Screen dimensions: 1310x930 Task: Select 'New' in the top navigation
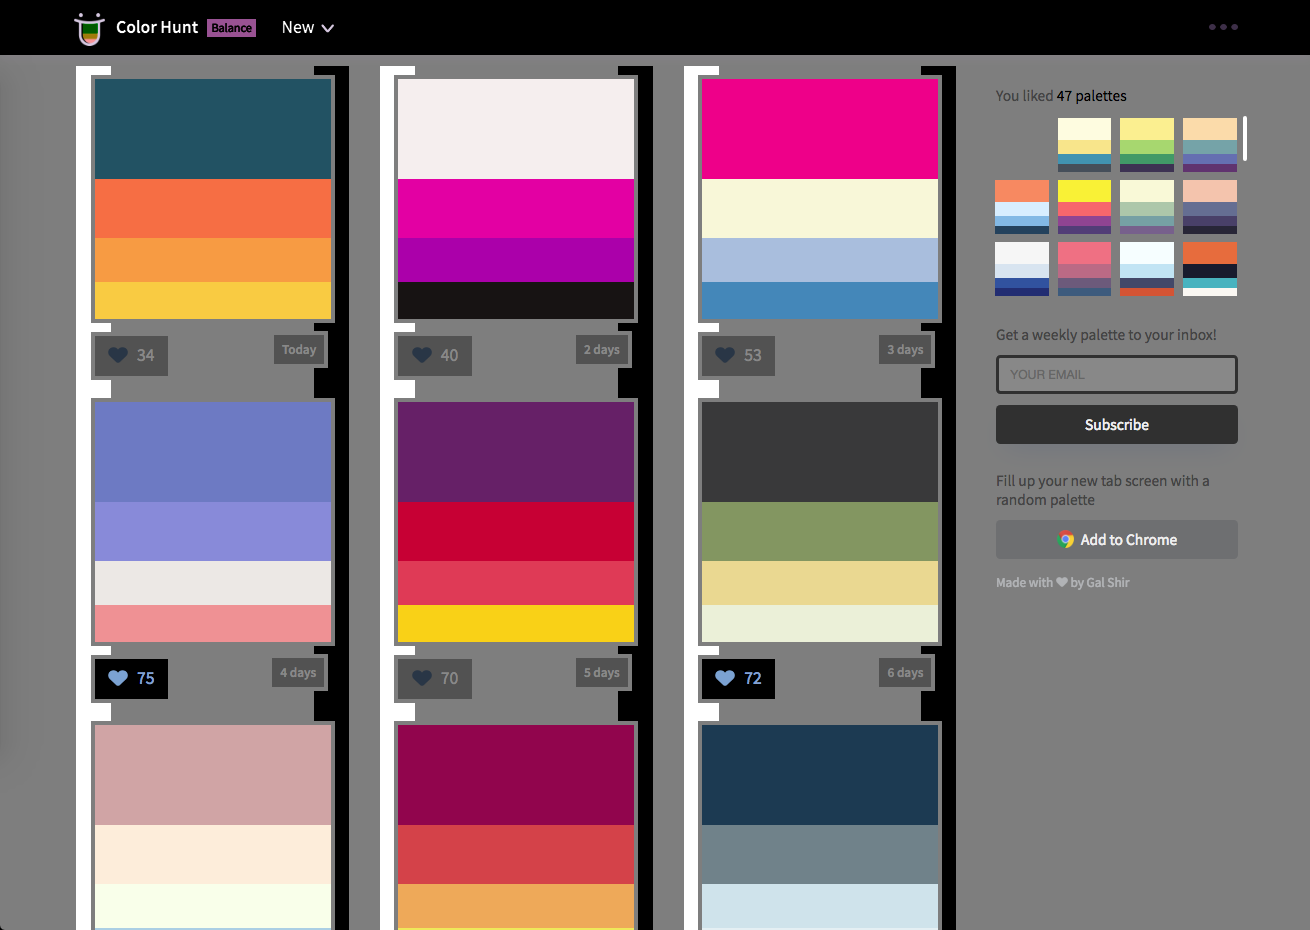pyautogui.click(x=296, y=27)
